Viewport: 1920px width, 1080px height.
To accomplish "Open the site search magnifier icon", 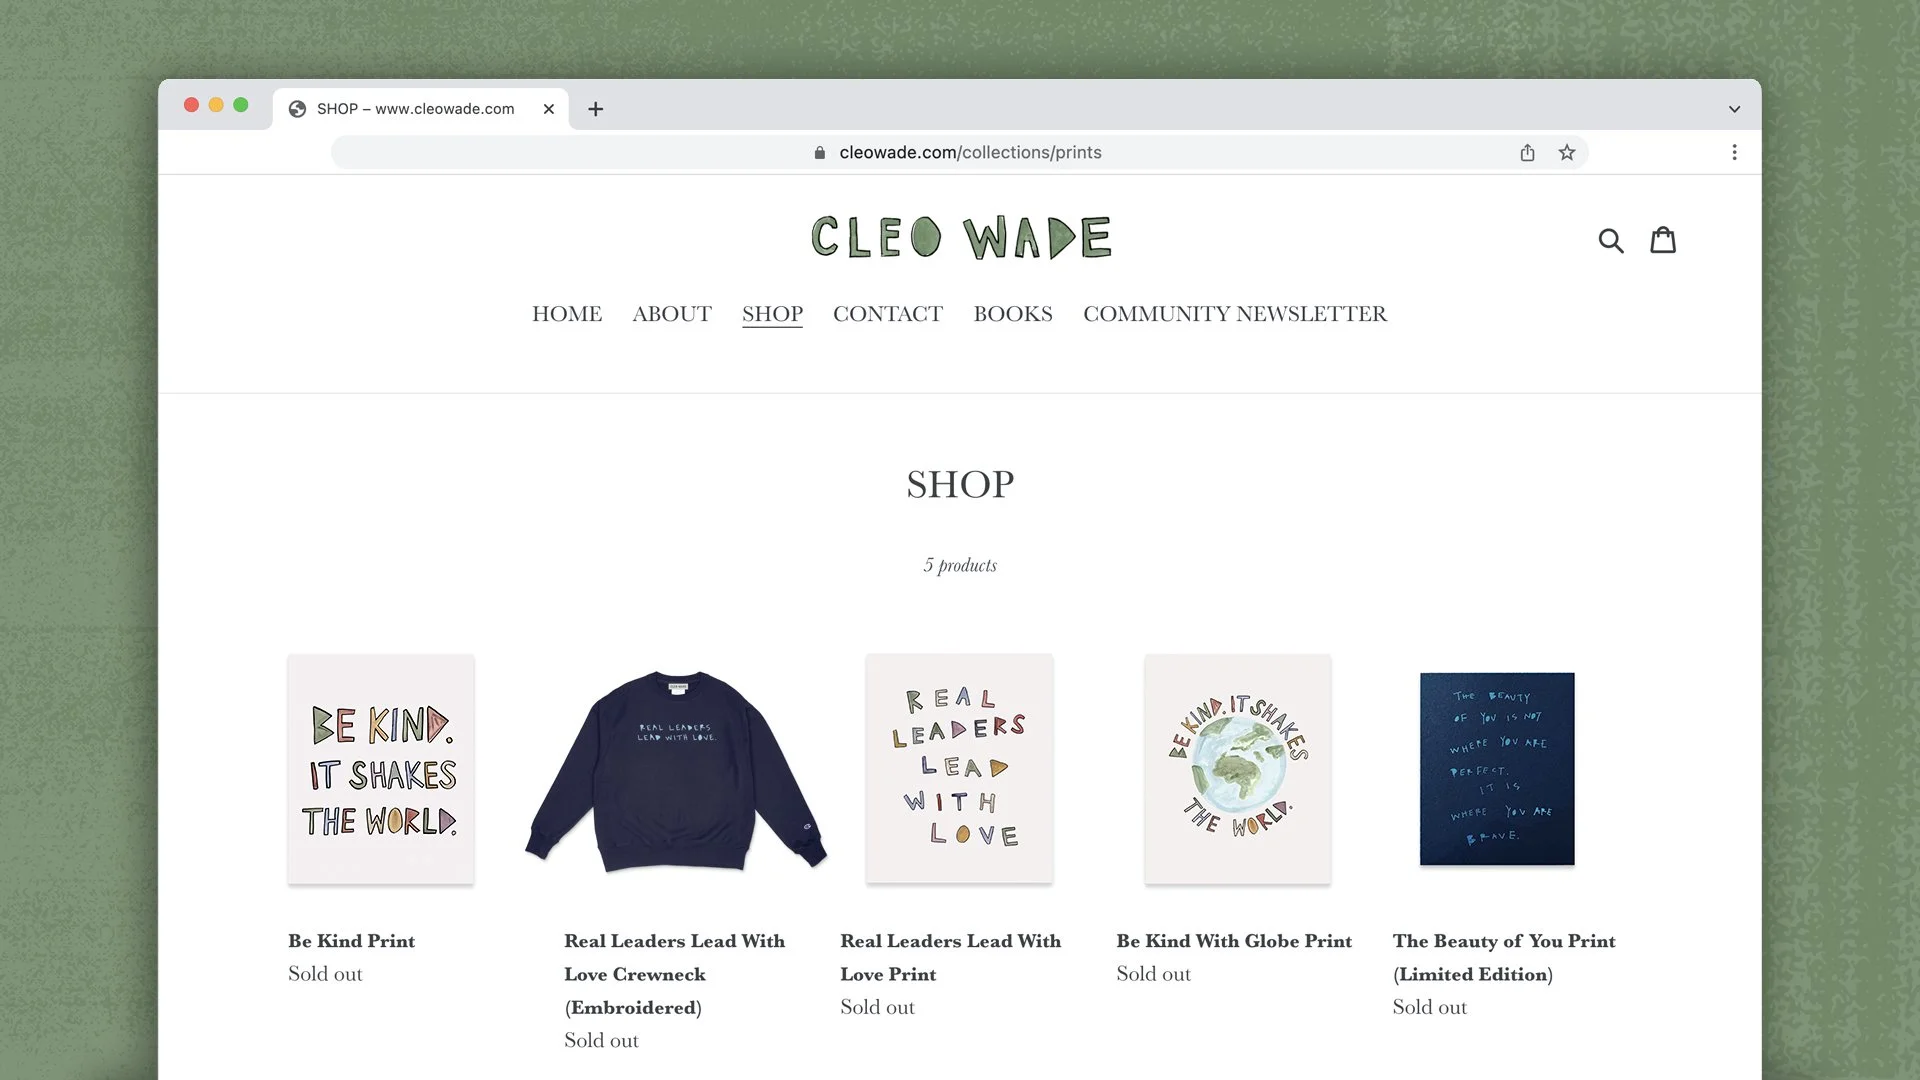I will (x=1610, y=240).
